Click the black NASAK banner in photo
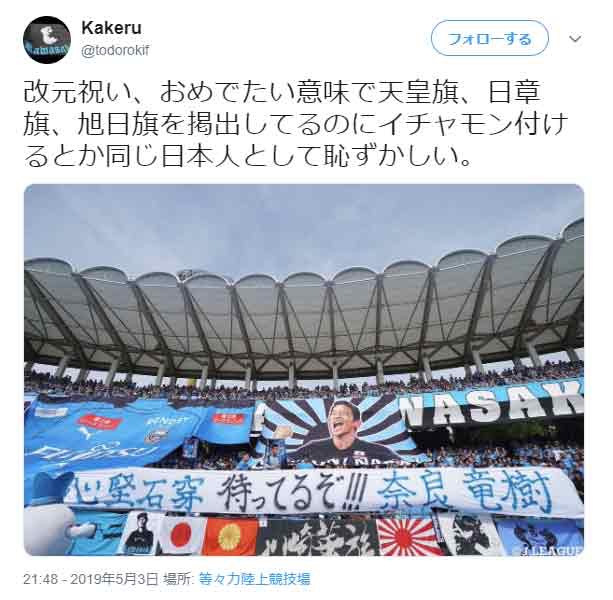 tap(492, 405)
